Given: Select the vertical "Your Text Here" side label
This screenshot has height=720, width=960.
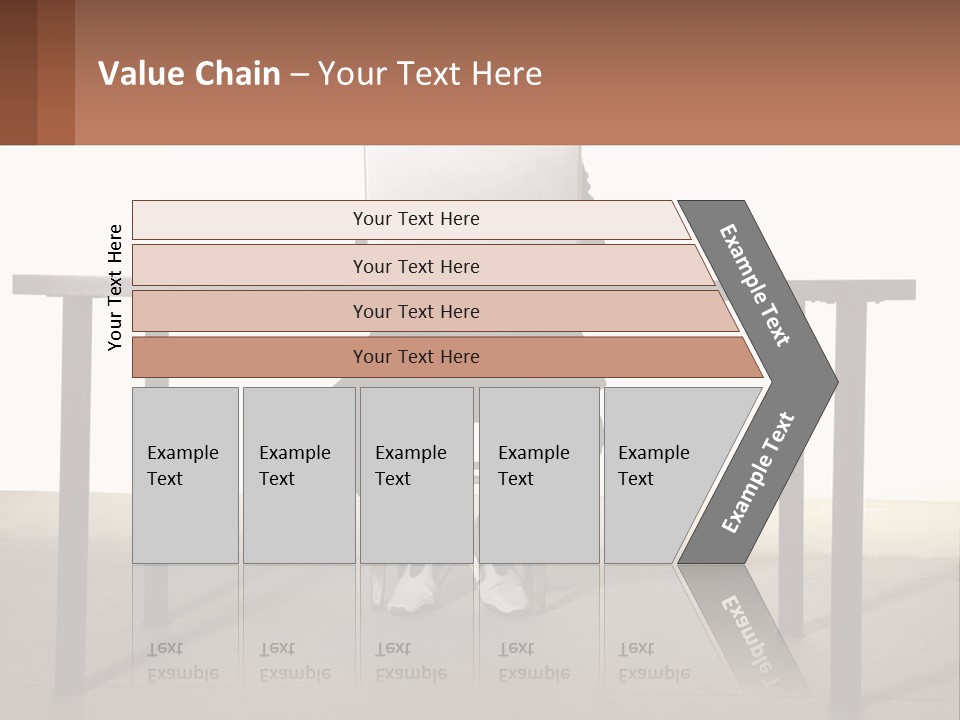Looking at the screenshot, I should point(115,287).
